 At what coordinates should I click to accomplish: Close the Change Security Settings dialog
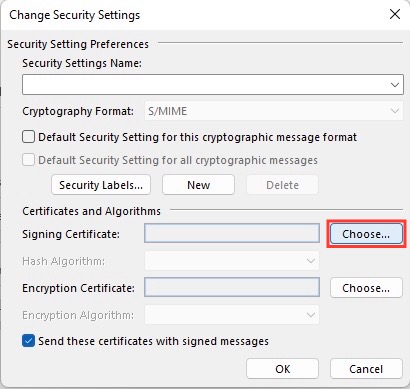click(x=395, y=14)
